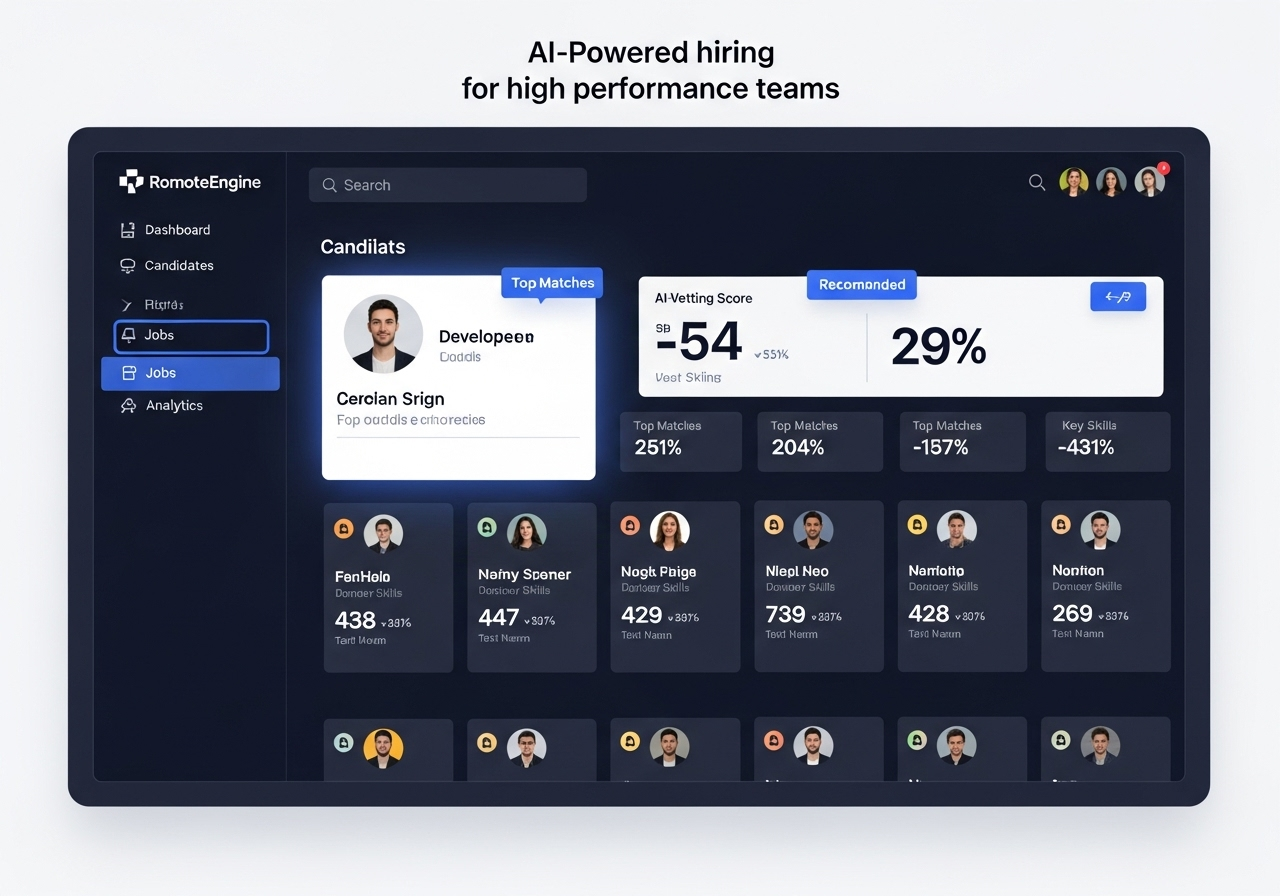Viewport: 1280px width, 896px height.
Task: Click the 251% Top Matches stat tile
Action: pos(680,441)
